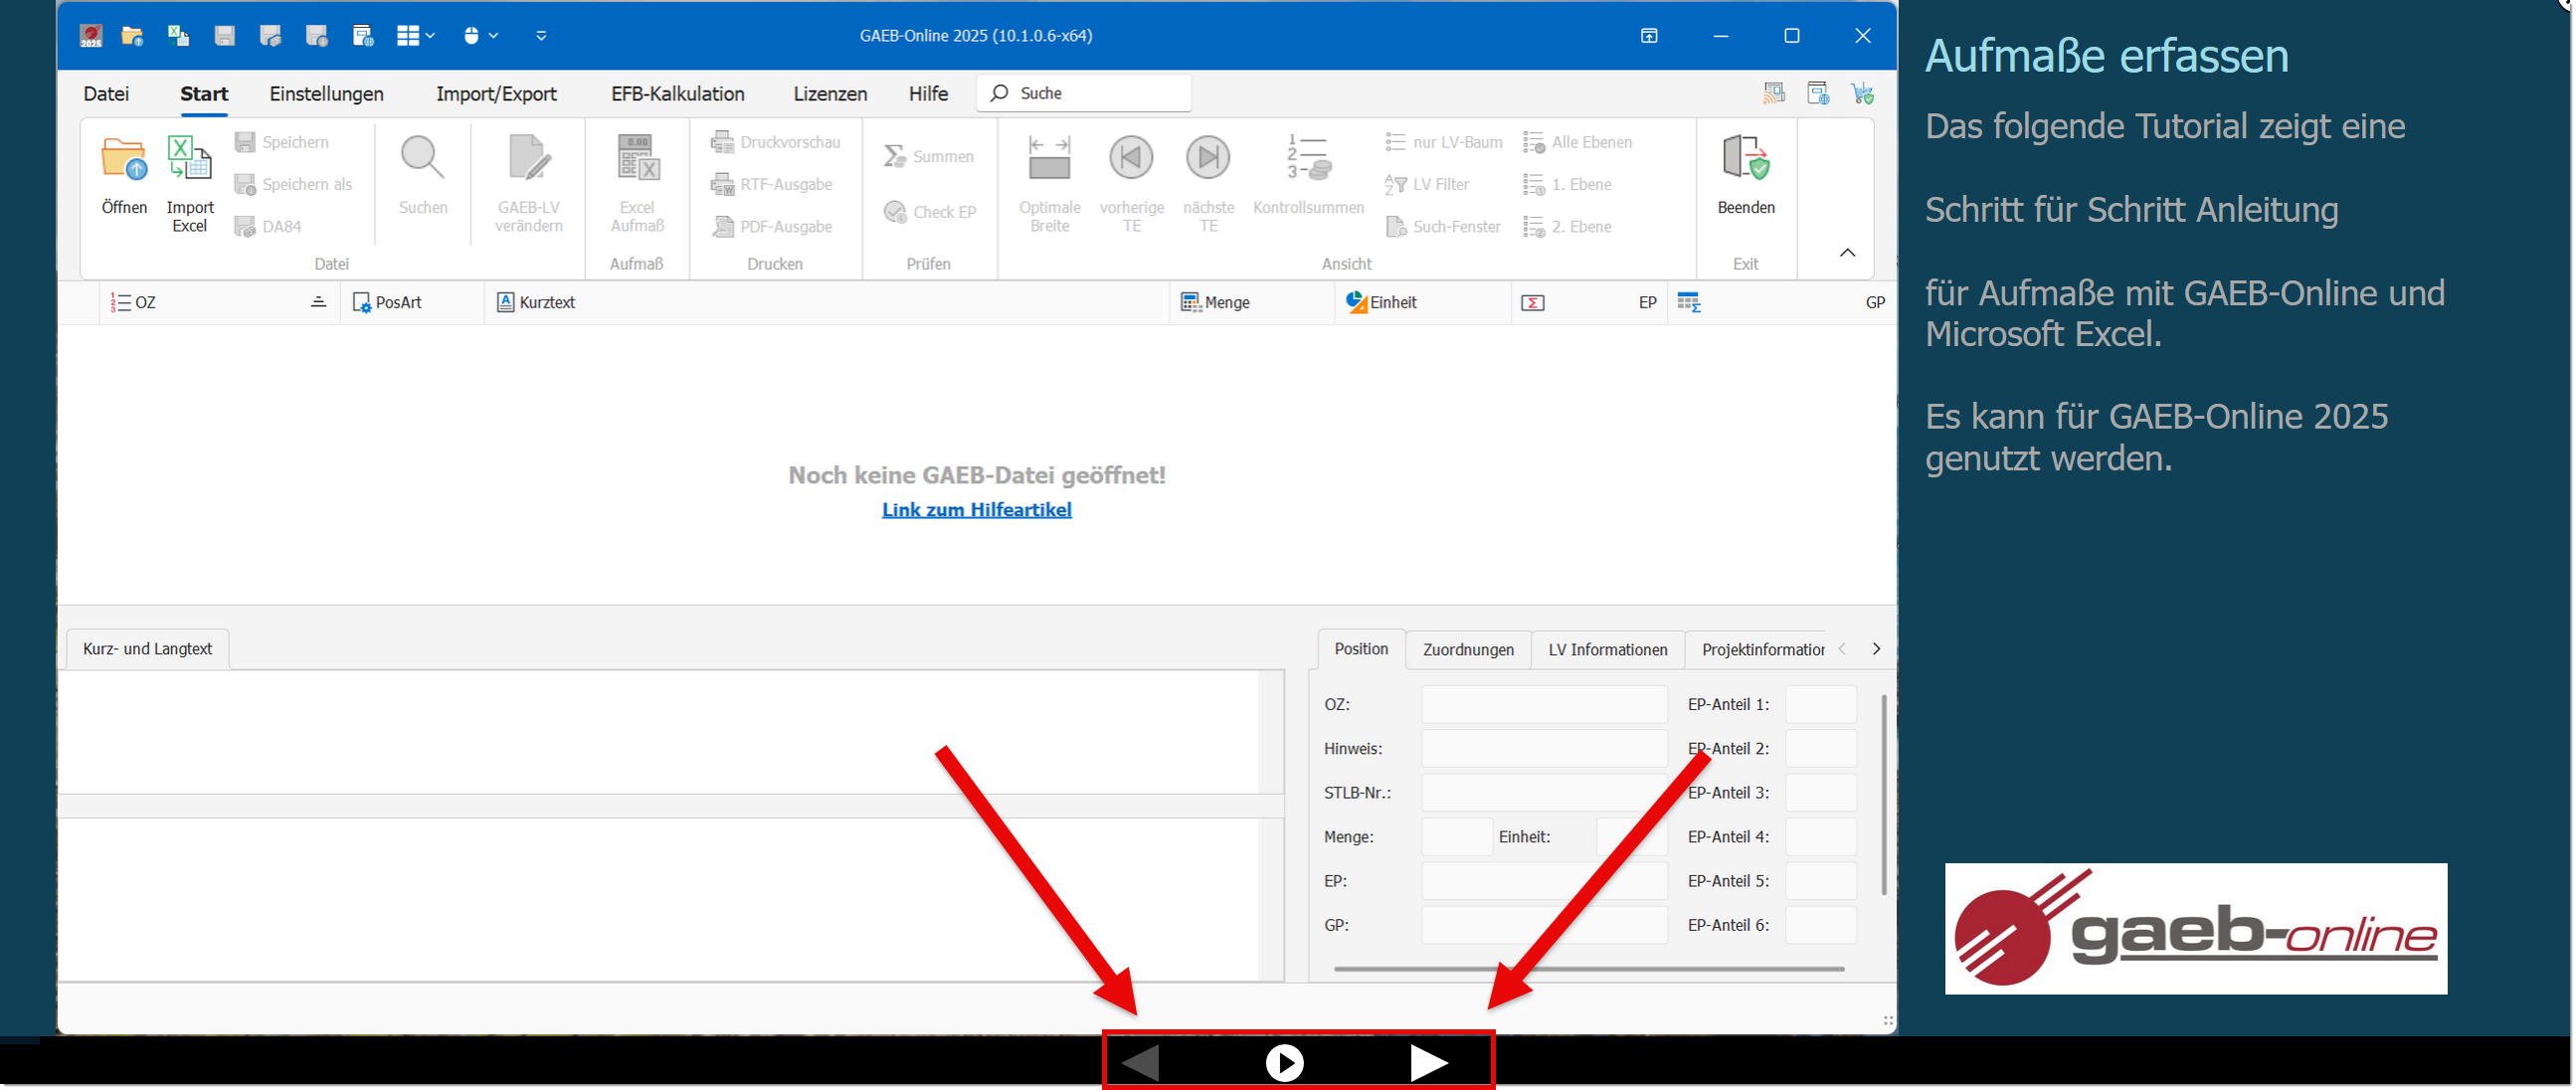Open the Datei menu
The image size is (2576, 1090).
click(106, 94)
